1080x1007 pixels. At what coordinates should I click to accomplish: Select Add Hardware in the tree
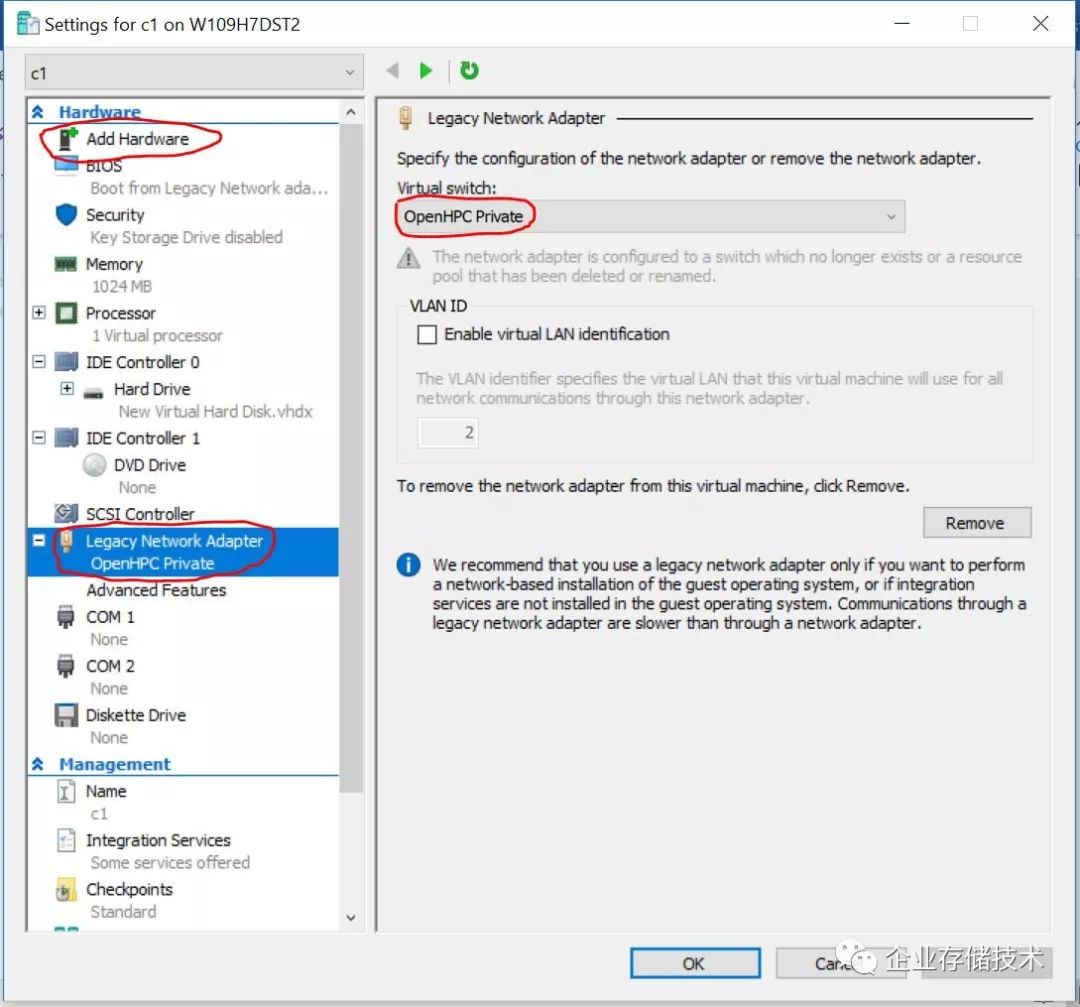[x=137, y=138]
